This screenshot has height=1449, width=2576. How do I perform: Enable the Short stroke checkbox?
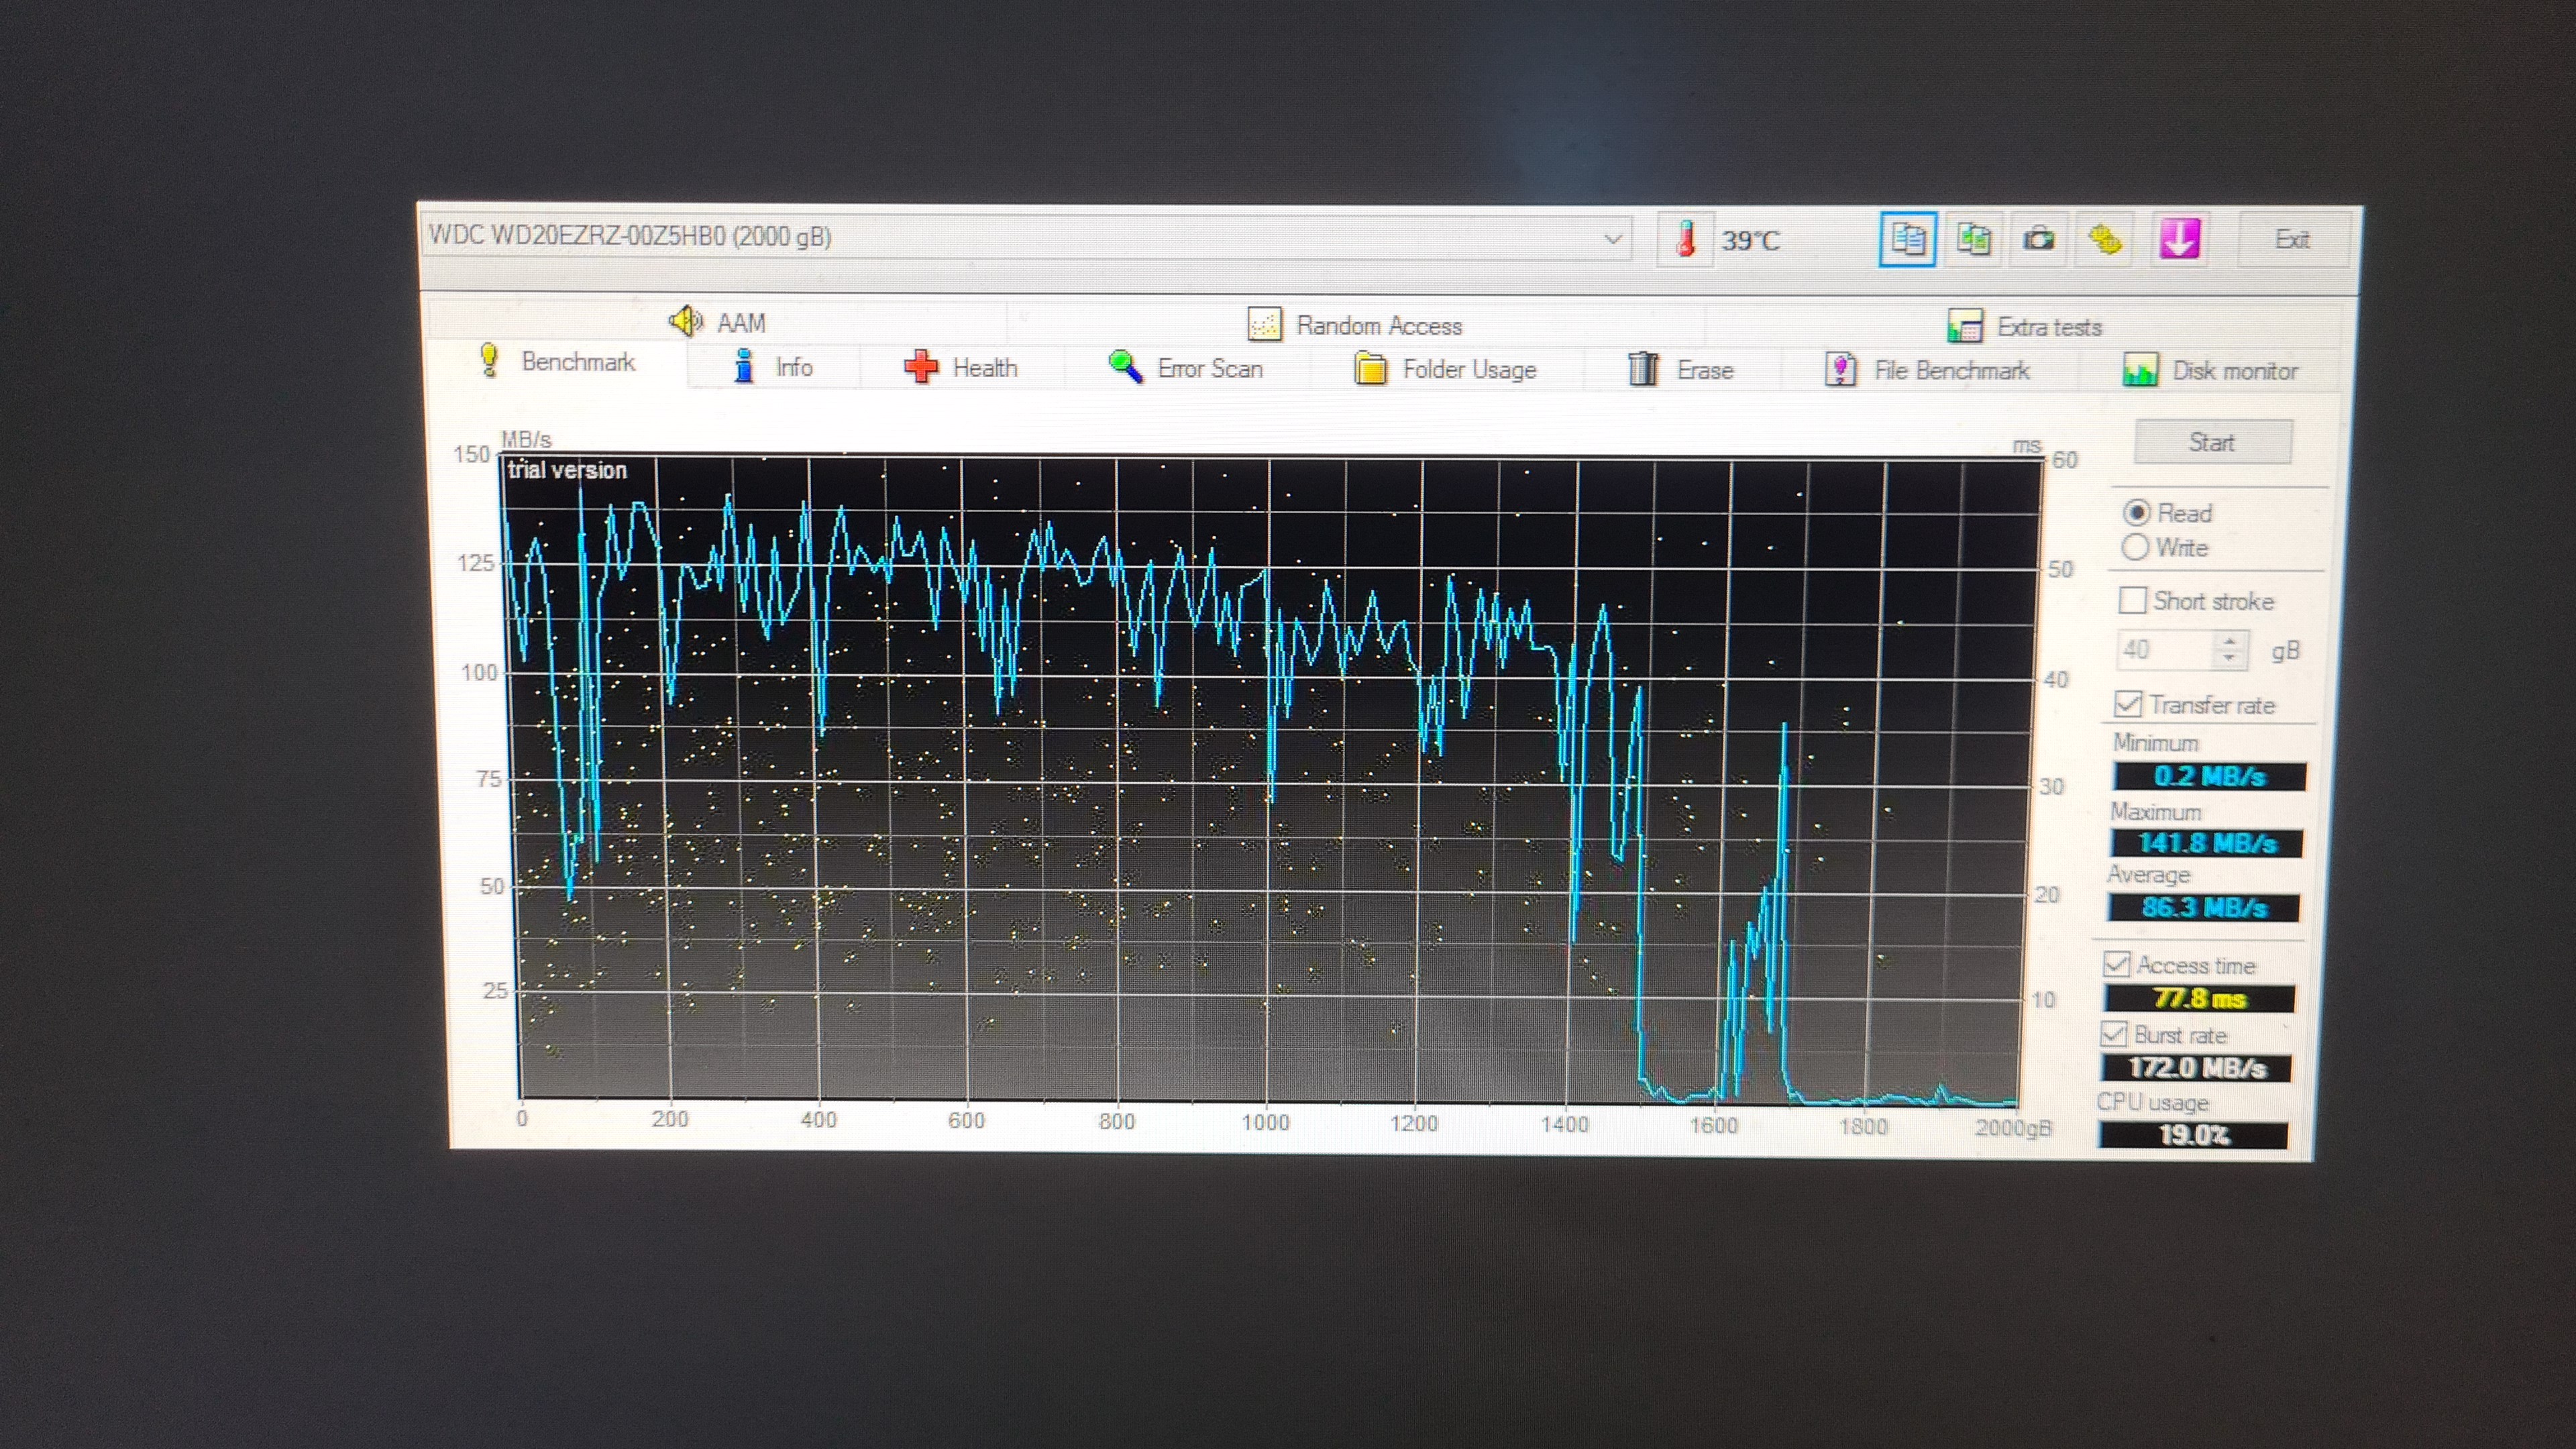[2132, 600]
